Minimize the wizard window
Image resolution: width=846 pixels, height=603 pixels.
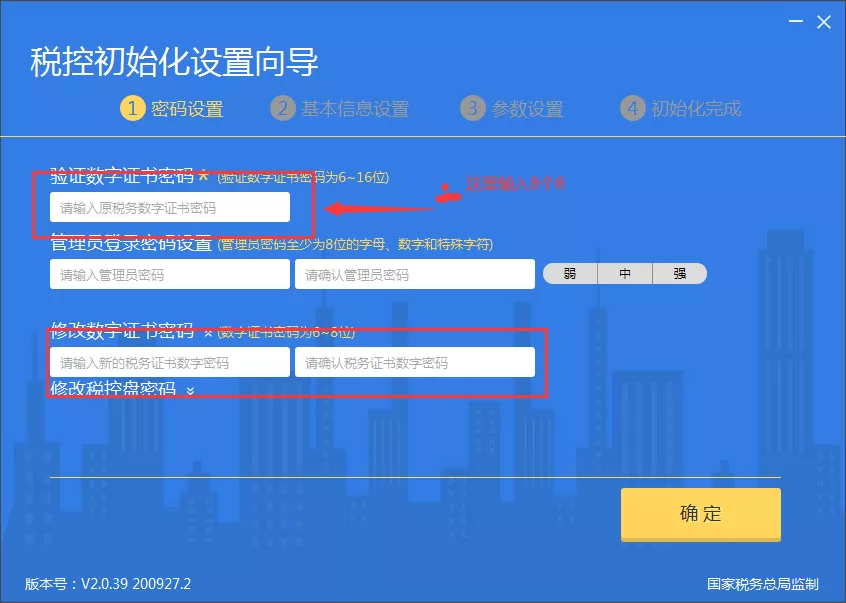click(795, 22)
